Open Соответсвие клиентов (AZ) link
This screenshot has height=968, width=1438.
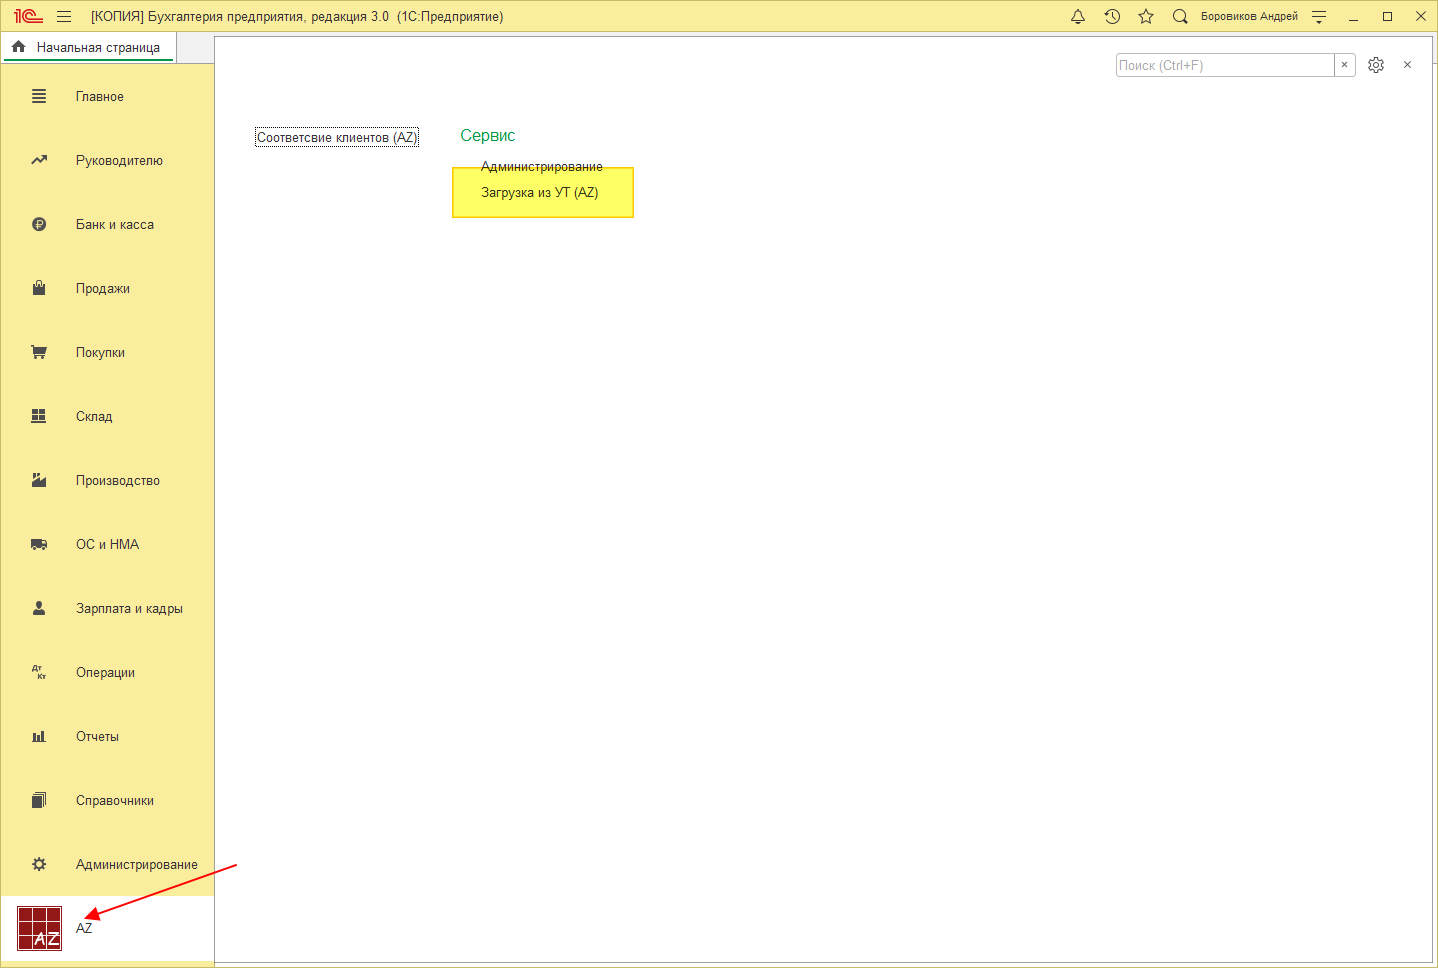[x=336, y=138]
